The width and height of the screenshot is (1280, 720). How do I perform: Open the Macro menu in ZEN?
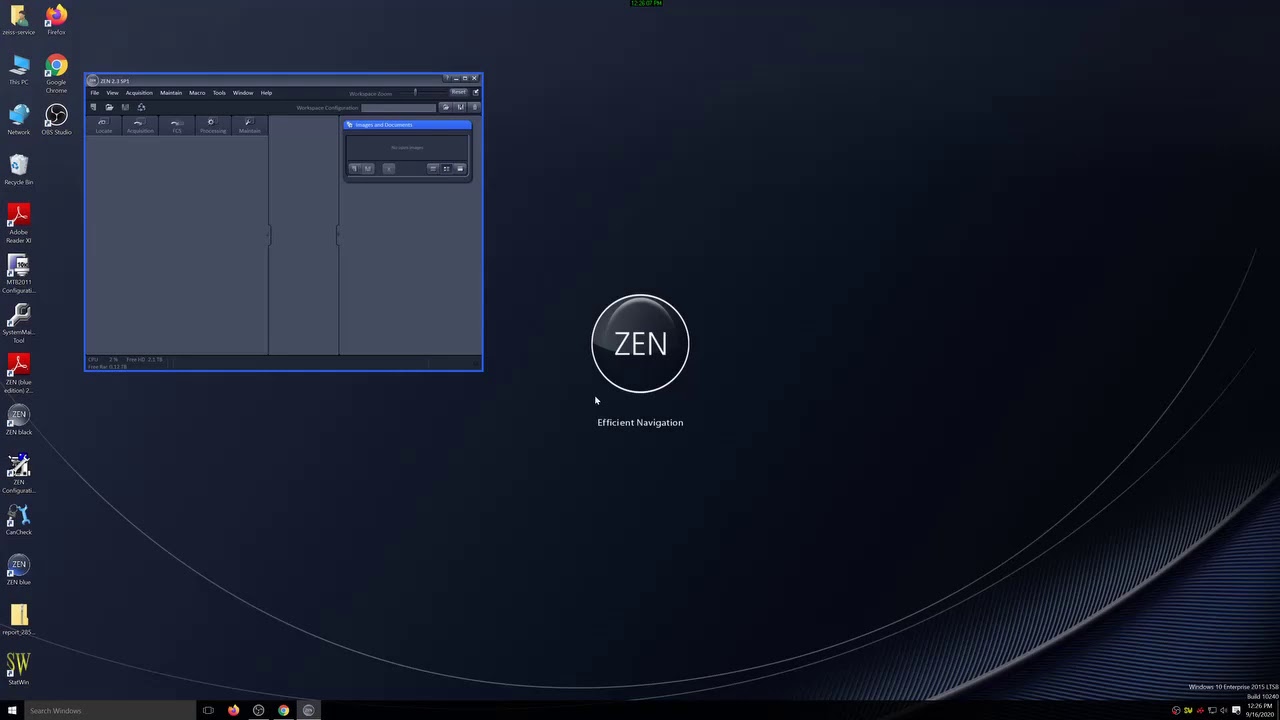(197, 93)
